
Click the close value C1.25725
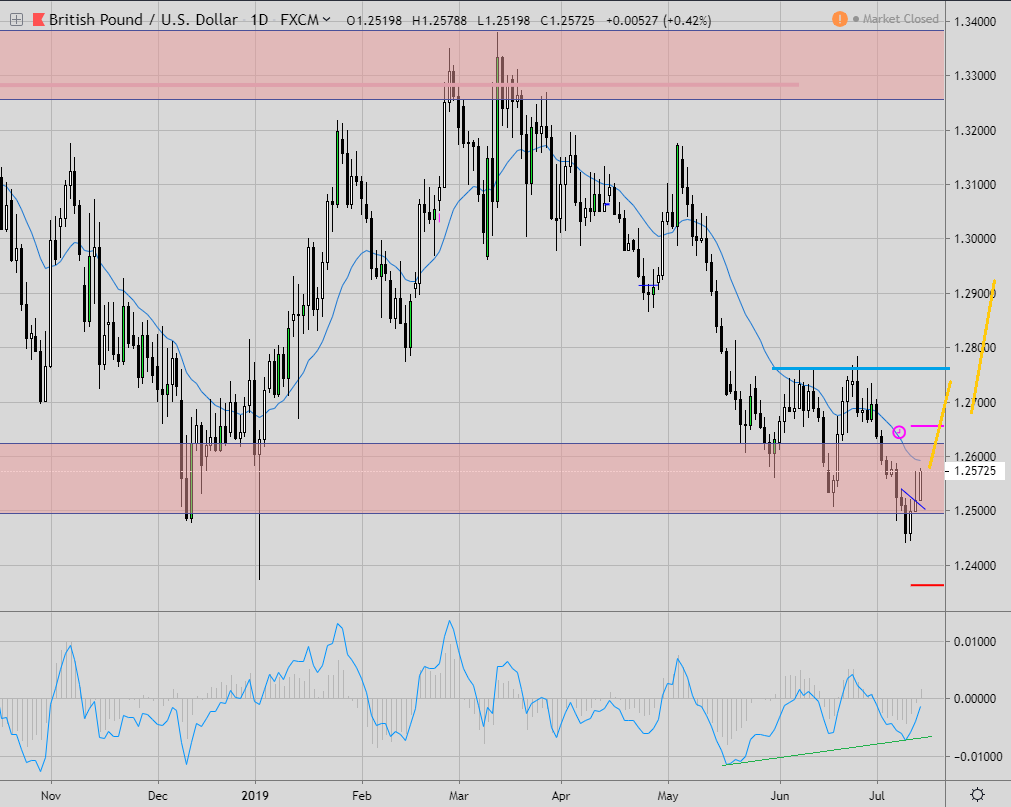(x=567, y=21)
